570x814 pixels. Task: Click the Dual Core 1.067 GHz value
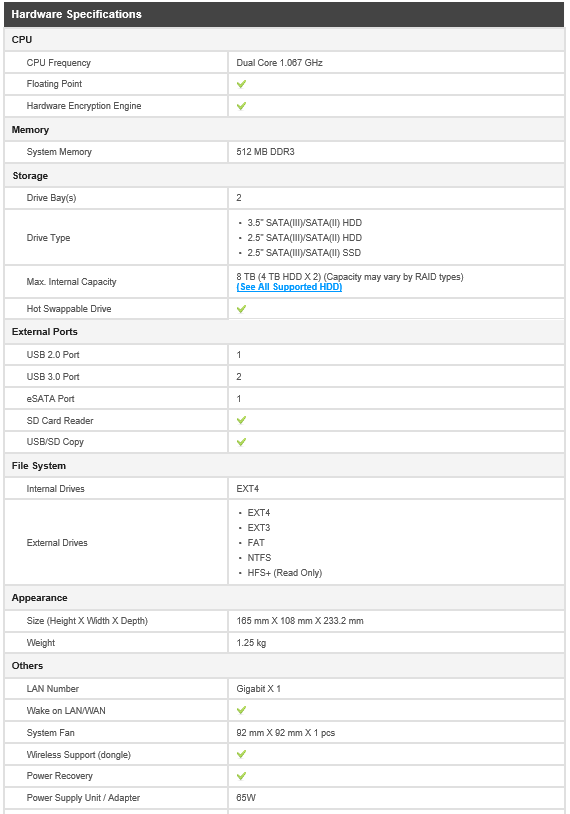tap(279, 63)
